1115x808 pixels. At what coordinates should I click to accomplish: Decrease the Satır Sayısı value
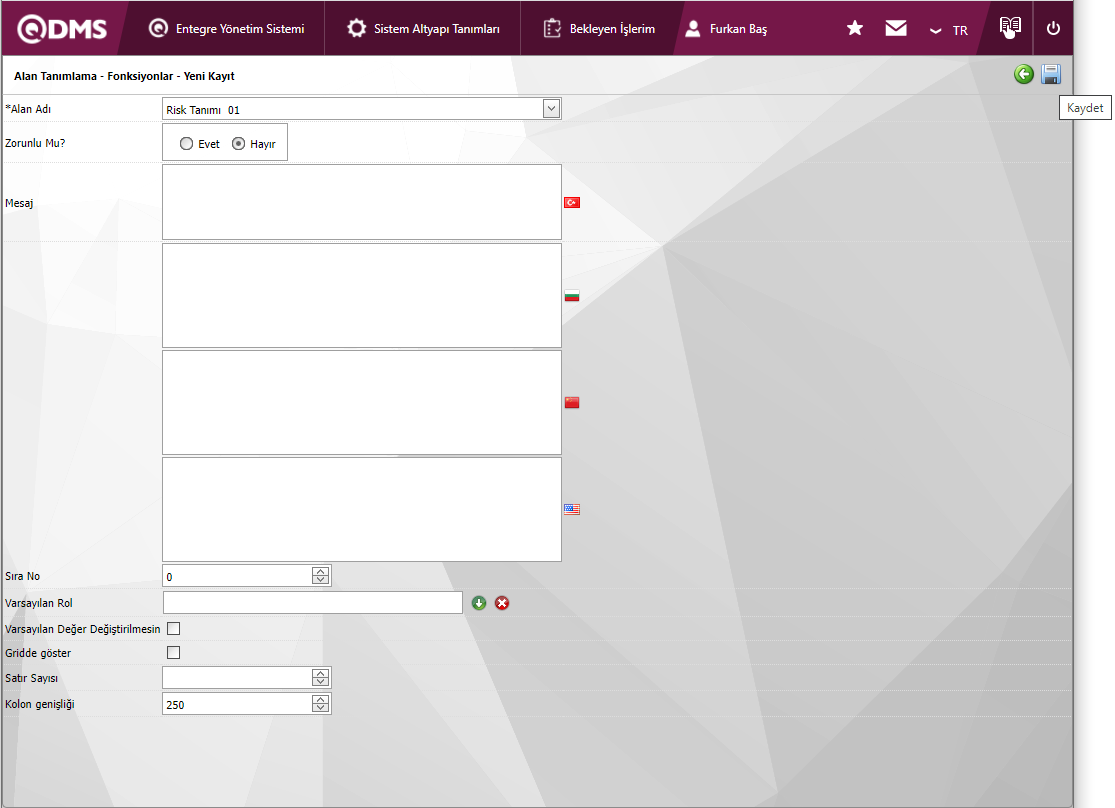click(321, 682)
